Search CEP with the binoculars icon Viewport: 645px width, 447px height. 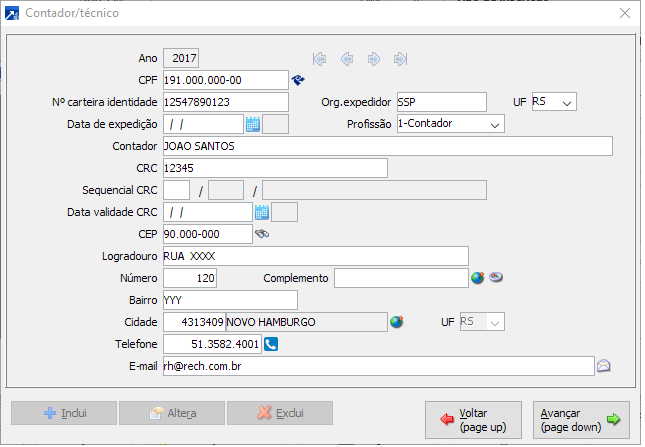[262, 234]
